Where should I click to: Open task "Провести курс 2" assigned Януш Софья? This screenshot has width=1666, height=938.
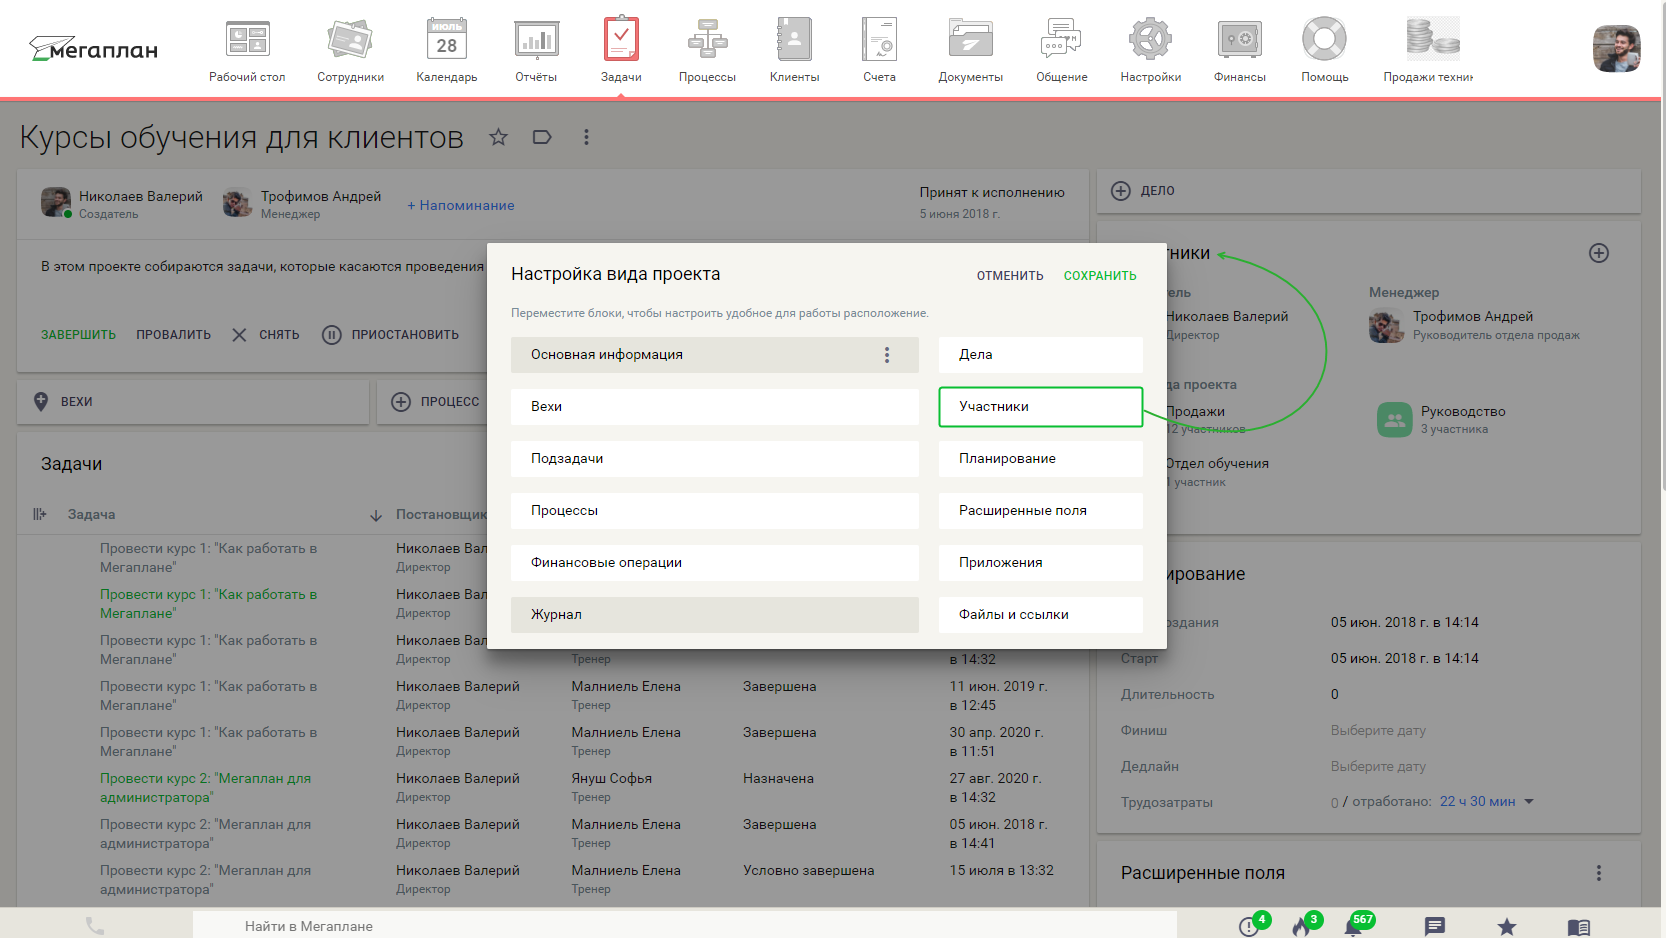(206, 788)
